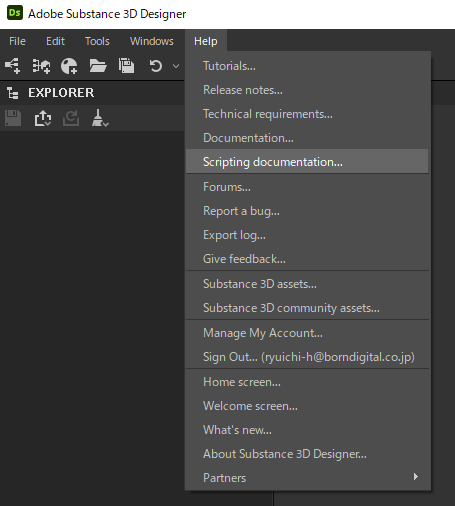Select Release notes... menu entry

pyautogui.click(x=307, y=90)
